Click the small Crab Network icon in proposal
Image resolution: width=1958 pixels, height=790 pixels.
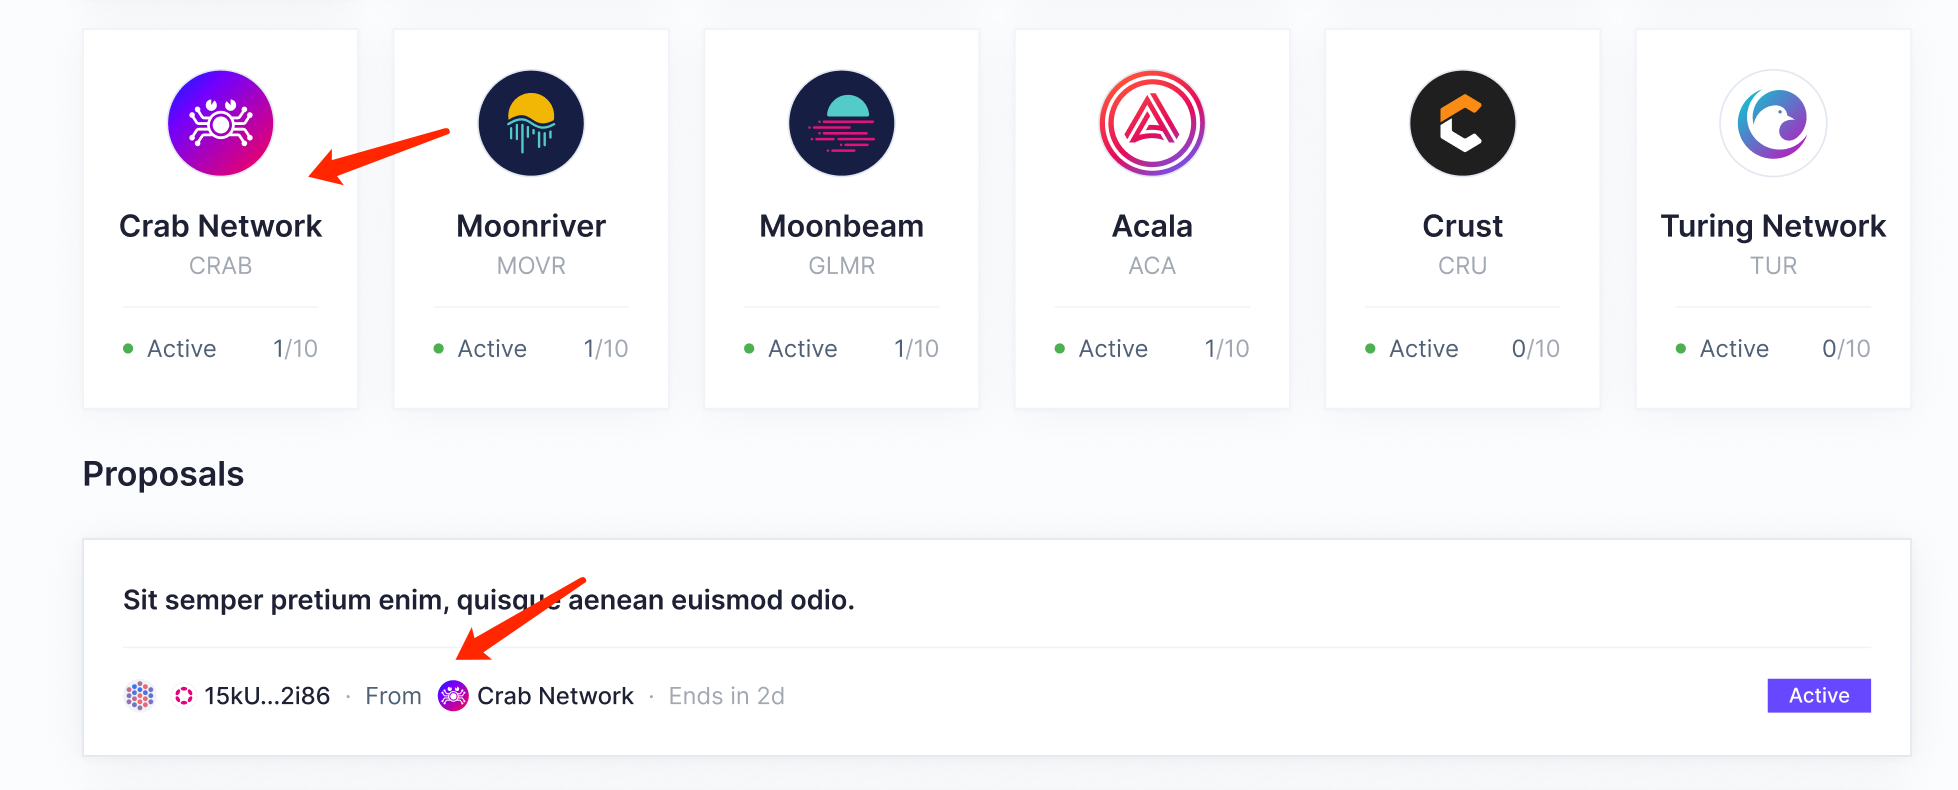(453, 695)
